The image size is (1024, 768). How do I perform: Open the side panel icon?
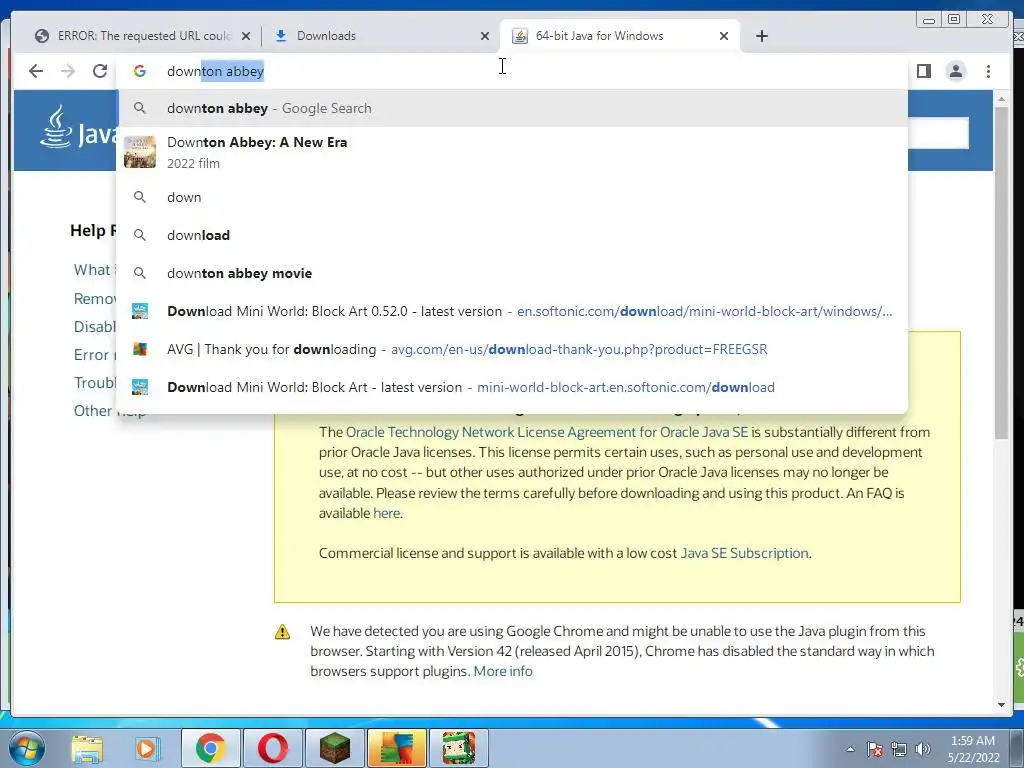(x=924, y=71)
